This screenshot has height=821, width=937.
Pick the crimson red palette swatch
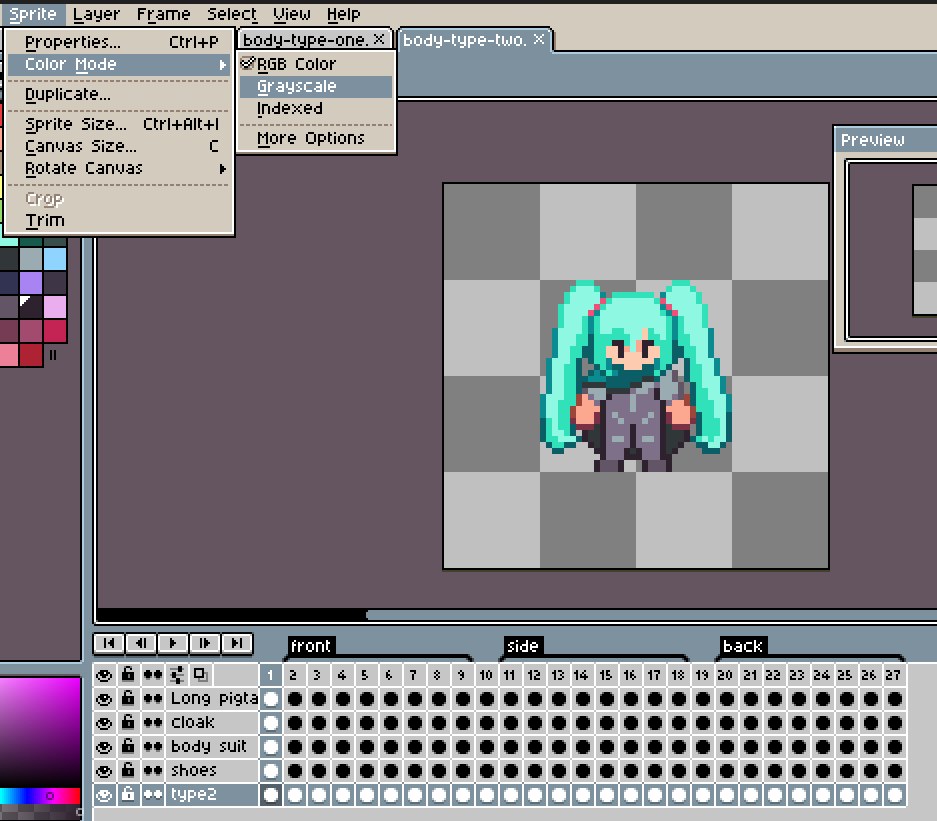coord(54,331)
